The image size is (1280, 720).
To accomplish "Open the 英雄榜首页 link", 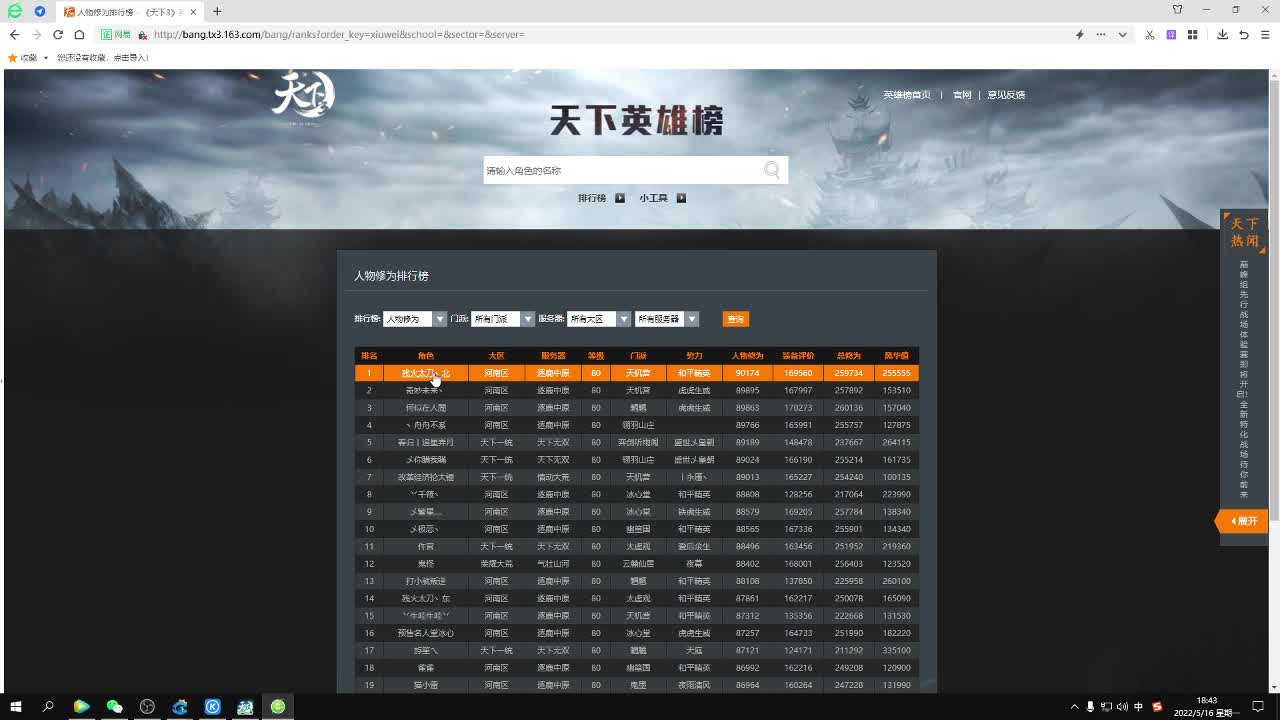I will [x=907, y=95].
